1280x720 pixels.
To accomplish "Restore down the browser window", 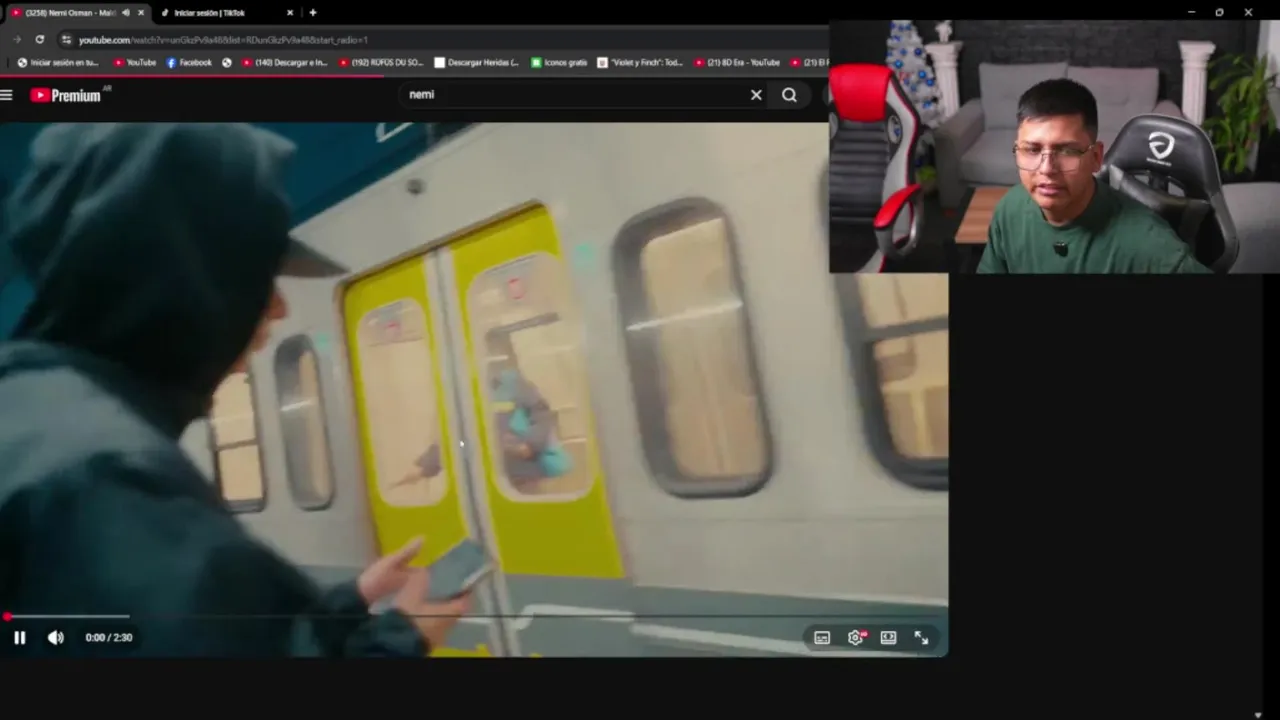I will point(1219,12).
